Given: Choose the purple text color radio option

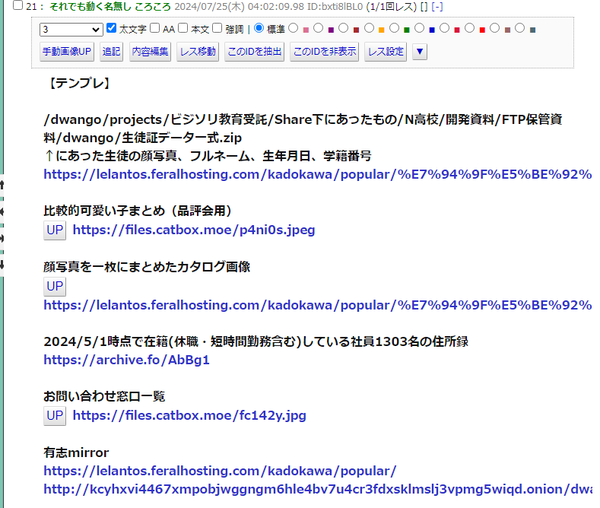Looking at the screenshot, I should [x=318, y=28].
